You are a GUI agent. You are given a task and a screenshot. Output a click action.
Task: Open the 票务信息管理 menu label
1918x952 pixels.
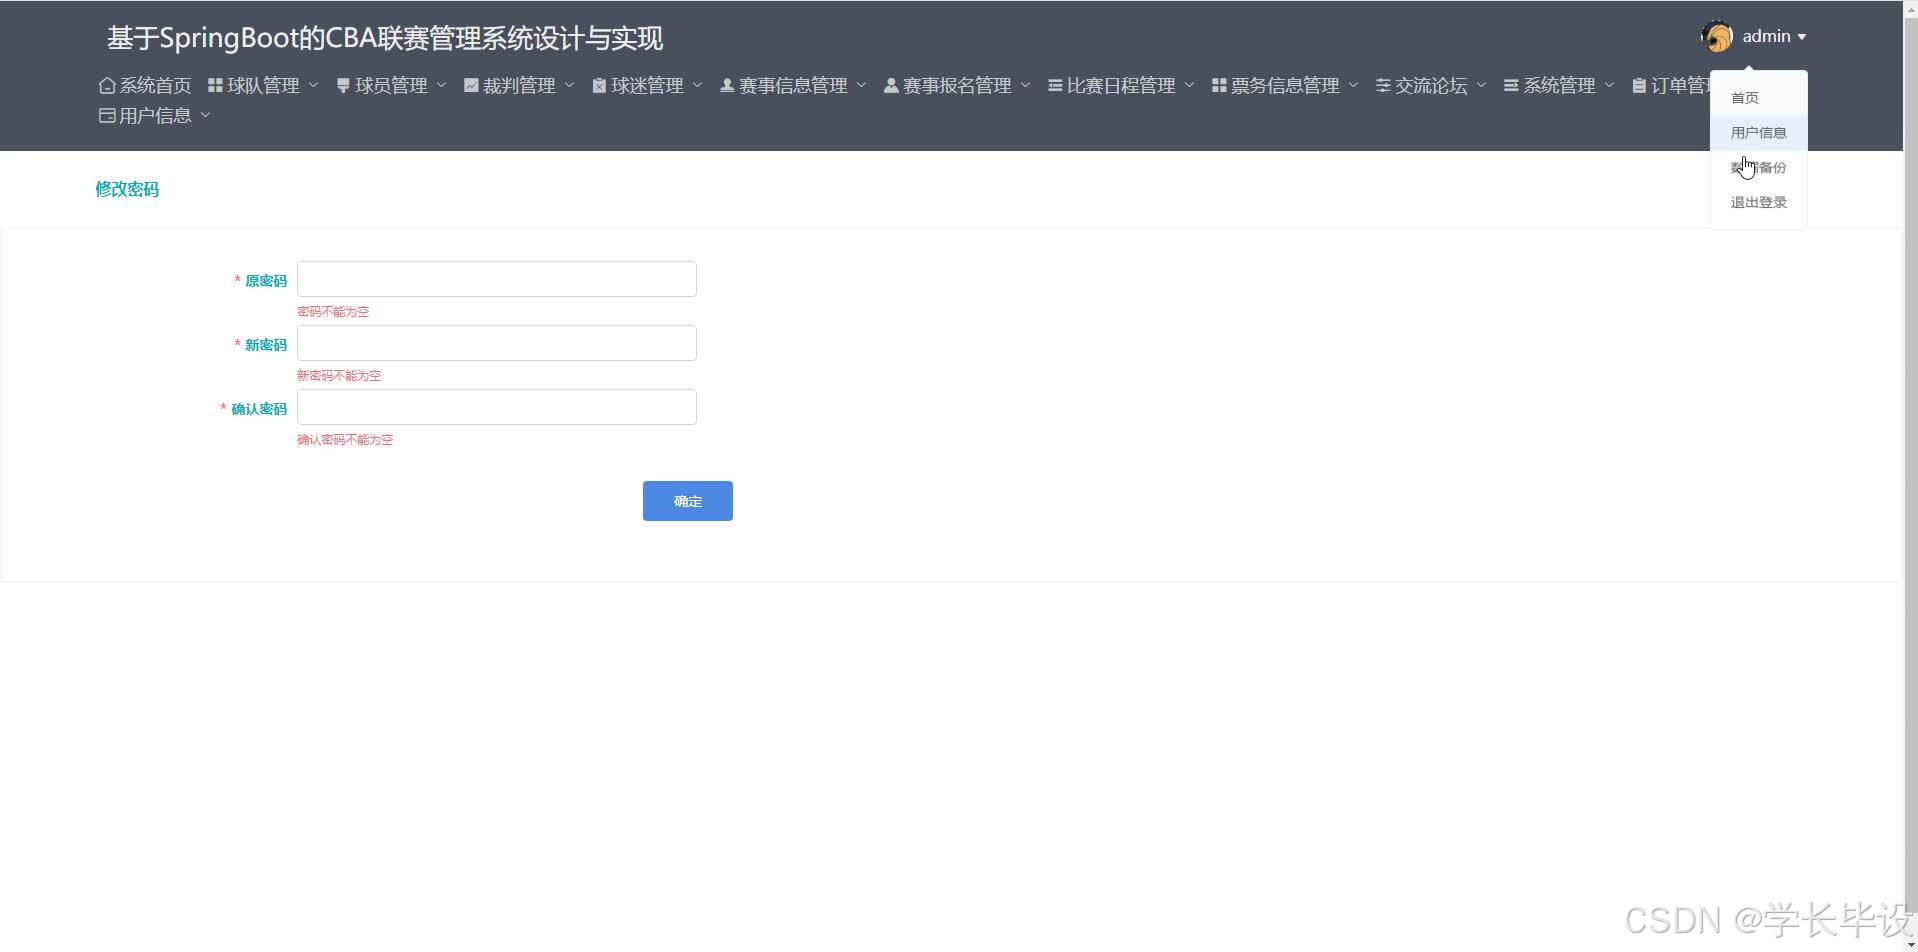coord(1285,86)
